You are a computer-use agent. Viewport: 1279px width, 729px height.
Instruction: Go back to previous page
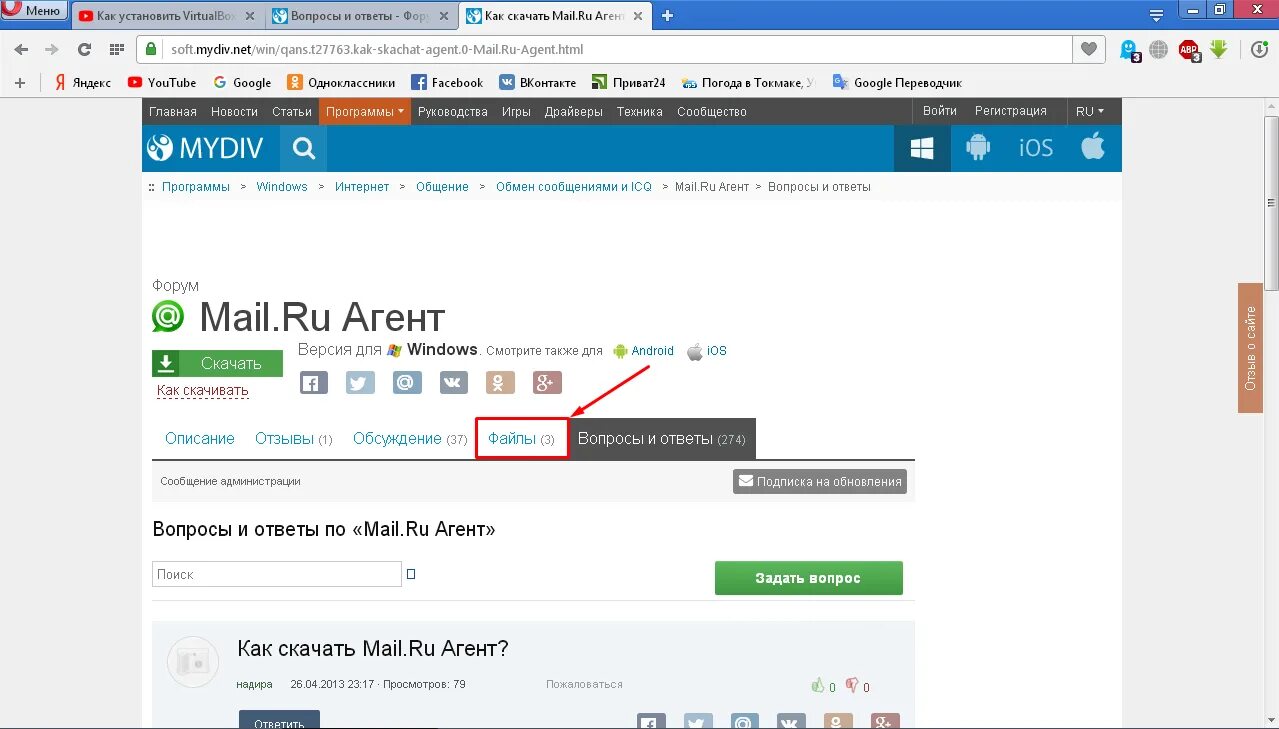tap(21, 49)
